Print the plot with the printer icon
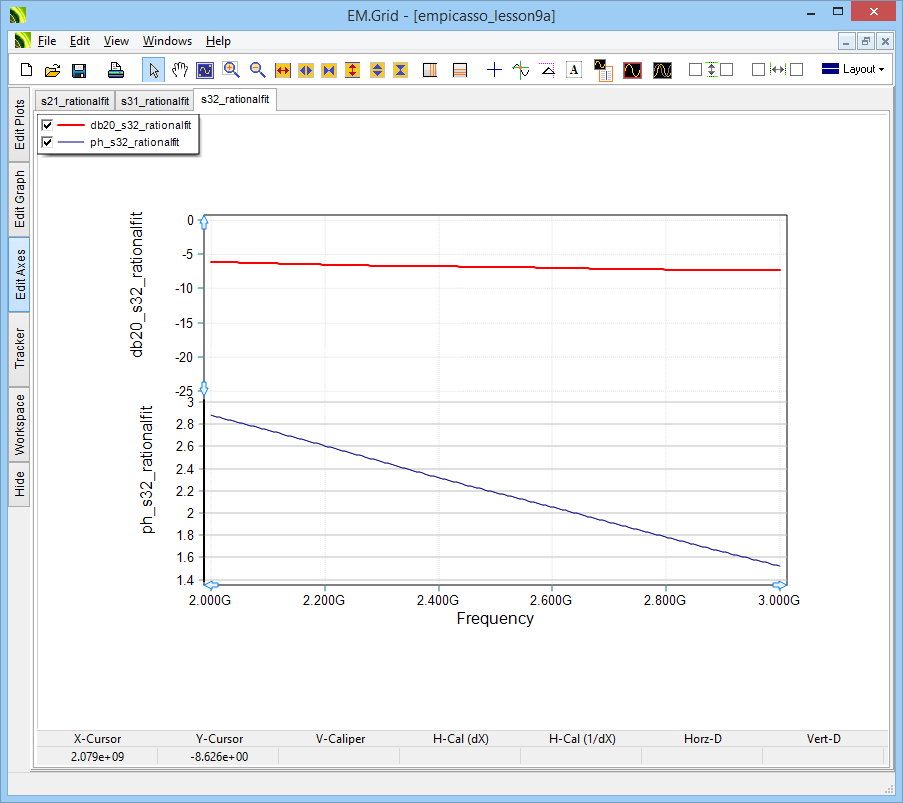Screen dimensions: 903x803 point(116,70)
